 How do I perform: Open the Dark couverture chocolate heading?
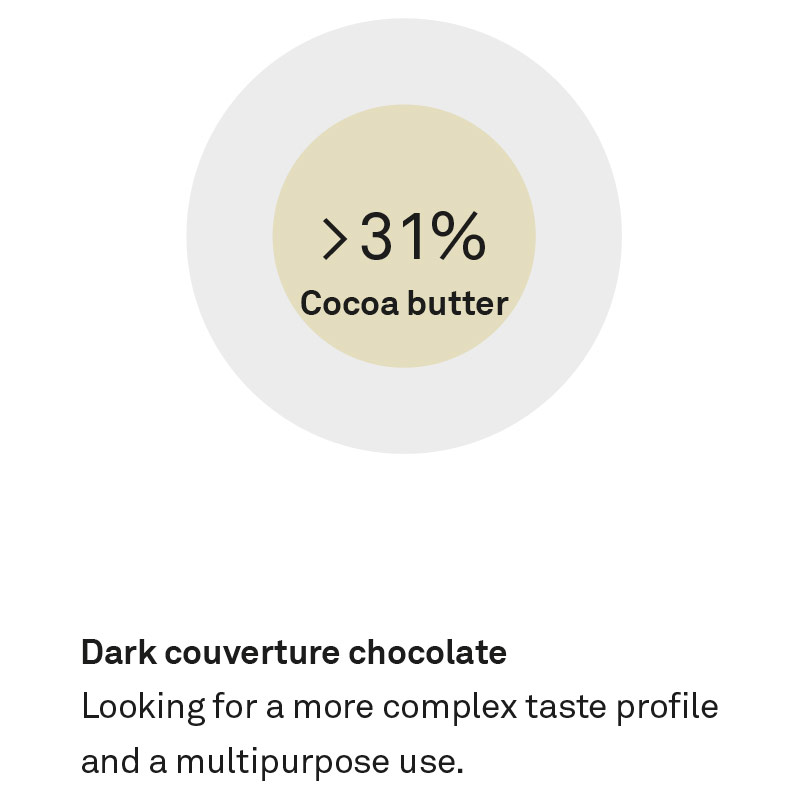pyautogui.click(x=294, y=652)
